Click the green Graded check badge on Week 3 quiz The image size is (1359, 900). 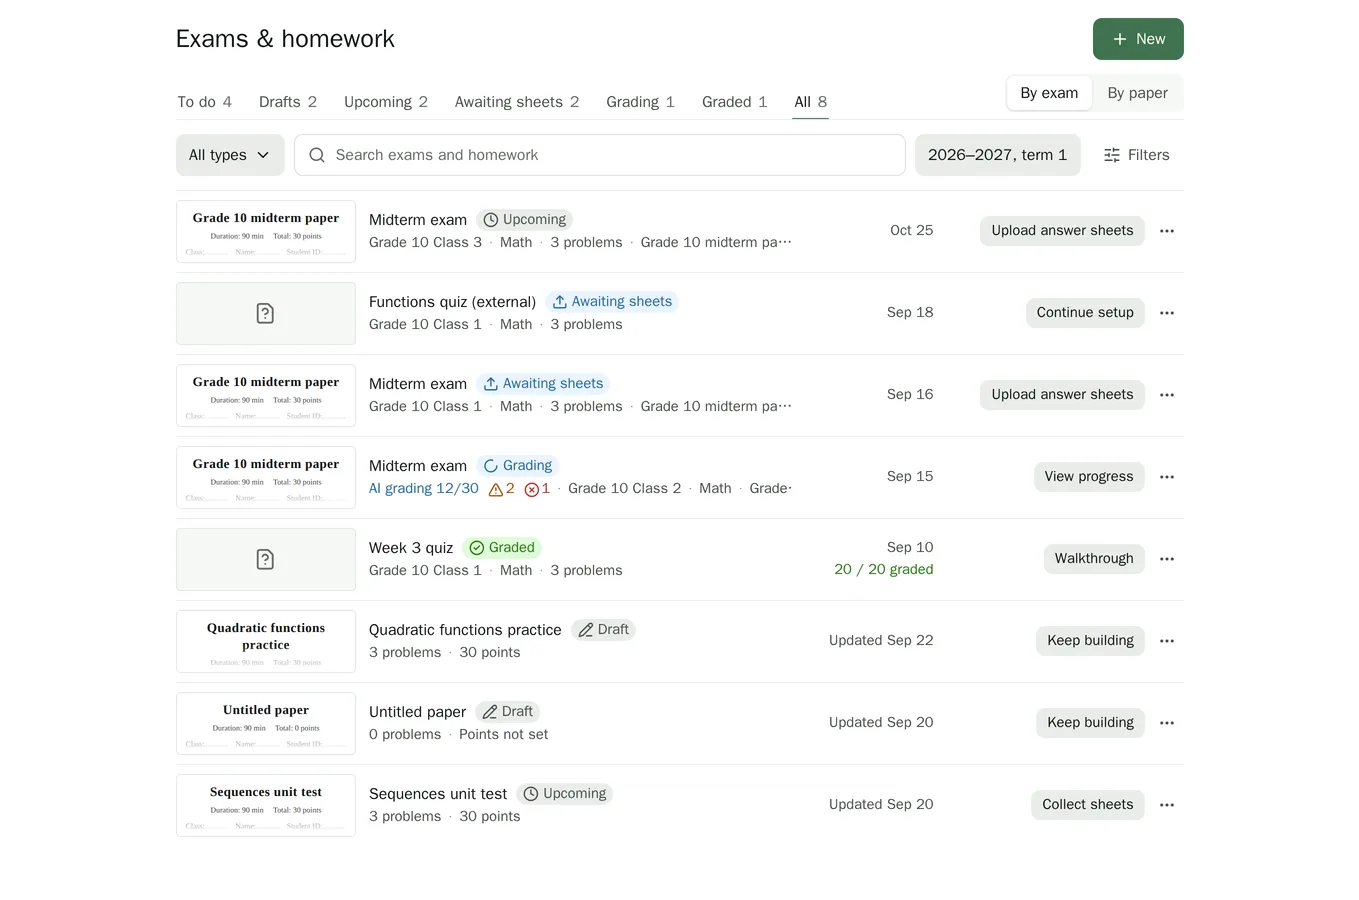[502, 548]
